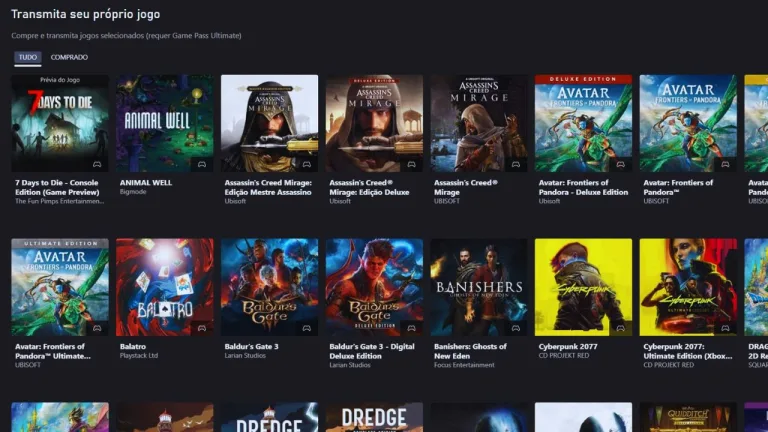
Task: Click title 'Avatar: Frontiers of Pandora™ Ultimate...'
Action: tap(53, 351)
